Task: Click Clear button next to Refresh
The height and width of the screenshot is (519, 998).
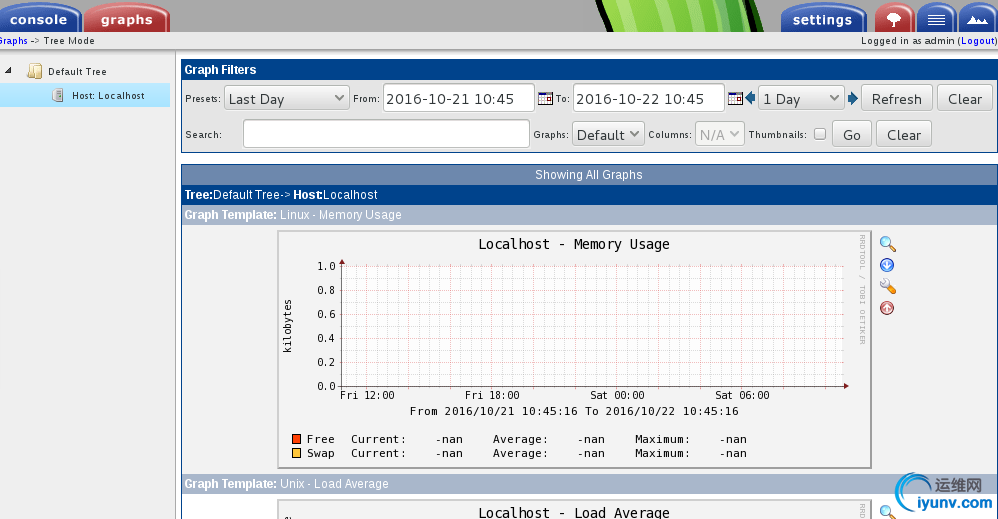Action: click(x=965, y=99)
